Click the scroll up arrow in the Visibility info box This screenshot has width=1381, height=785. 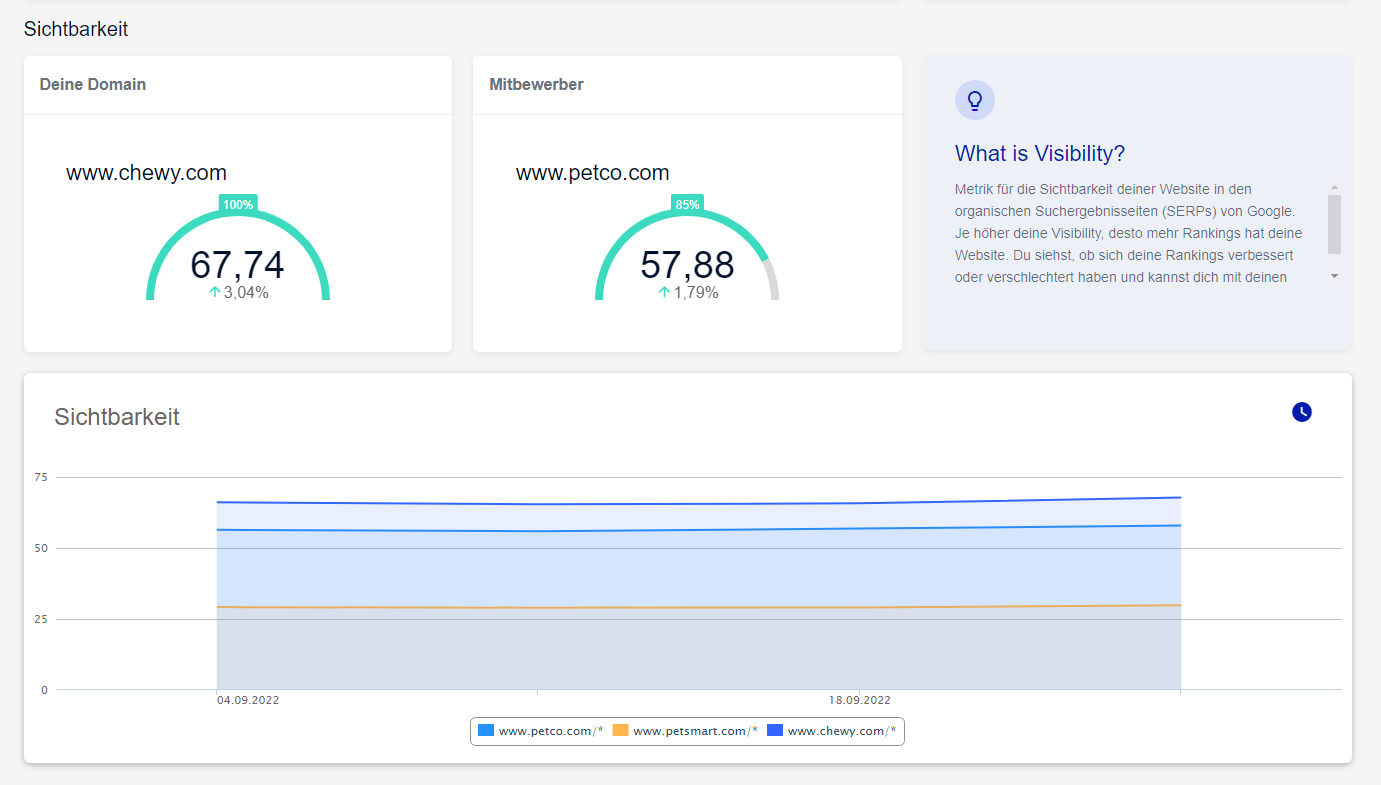click(x=1334, y=188)
